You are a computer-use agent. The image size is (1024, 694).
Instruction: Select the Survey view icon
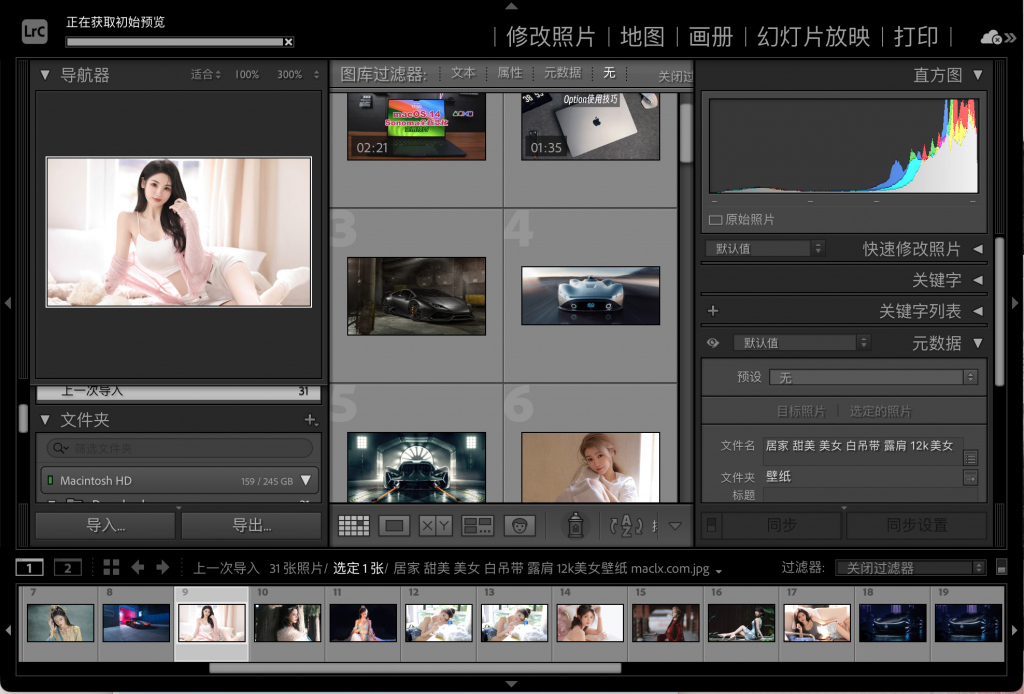[x=477, y=525]
